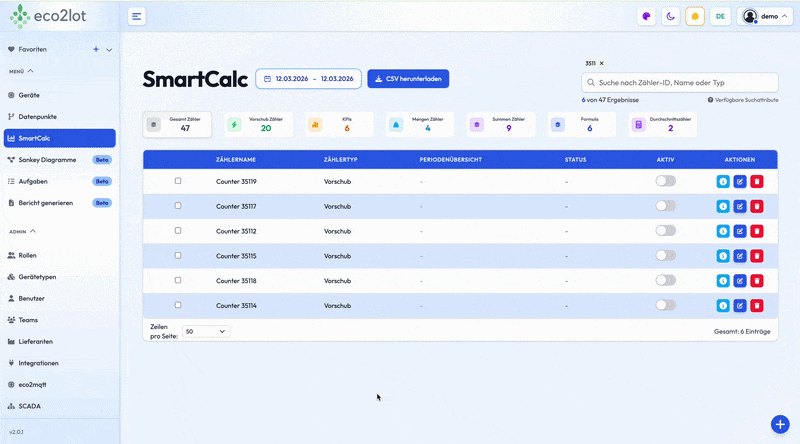This screenshot has height=444, width=800.
Task: Edit Counter 35119
Action: [x=740, y=181]
